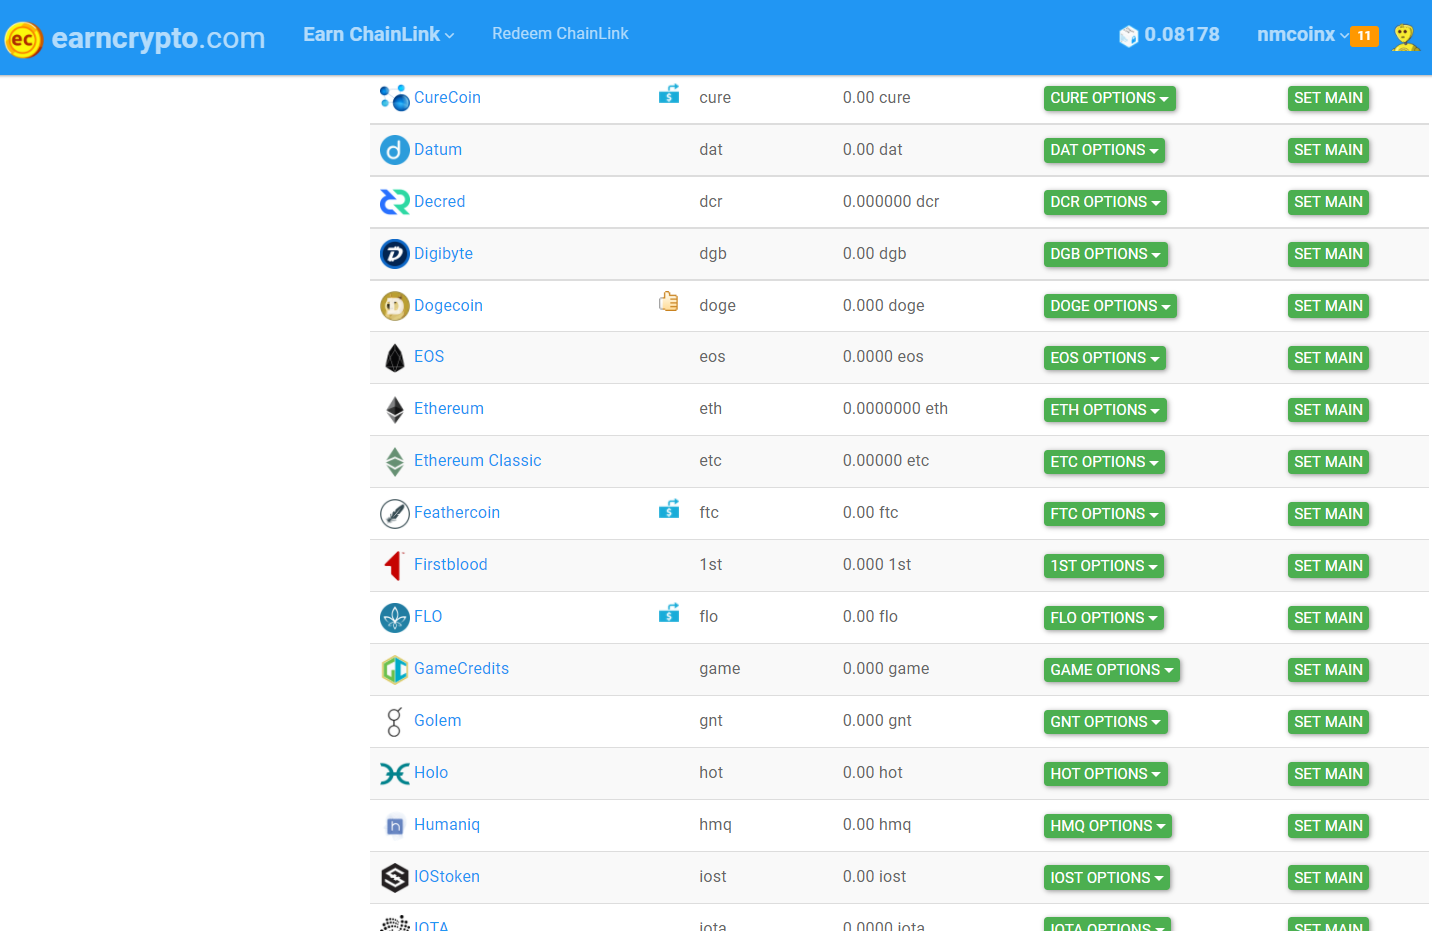Screen dimensions: 1432x931
Task: Click the 'hot' ticker text
Action: (x=711, y=773)
